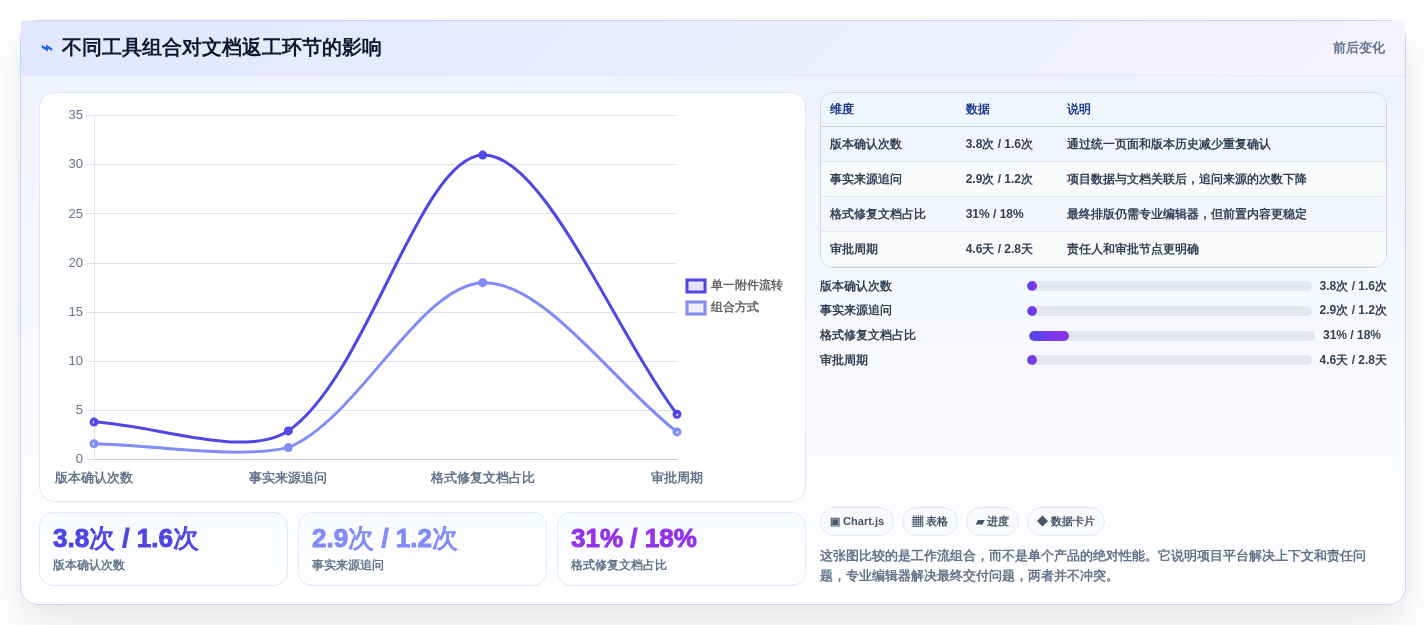Click the Chart.js tag chip
Image resolution: width=1426 pixels, height=625 pixels.
[857, 522]
